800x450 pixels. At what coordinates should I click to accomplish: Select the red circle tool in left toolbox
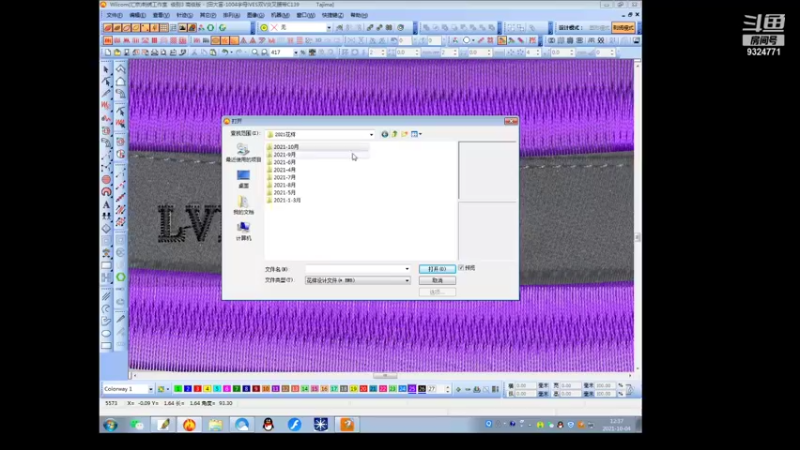tap(106, 180)
